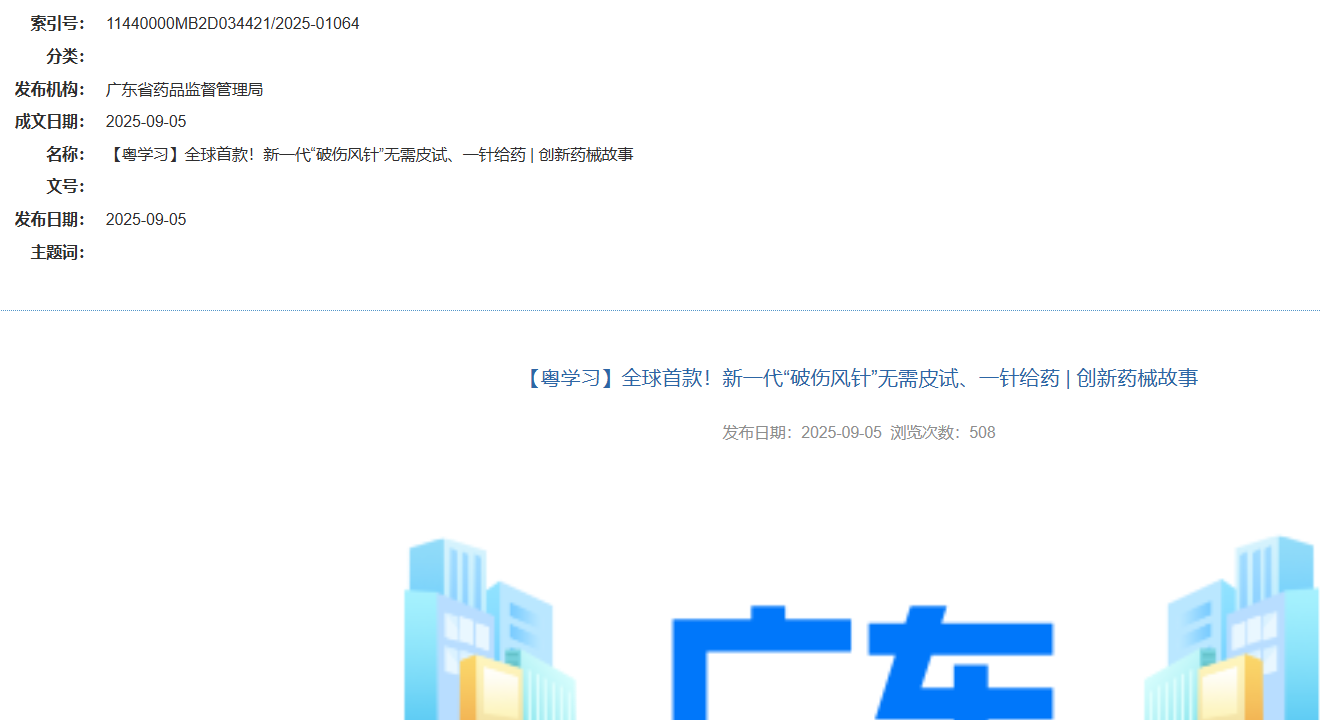Click the 广东省药品监督管理局 publisher name

tap(184, 90)
